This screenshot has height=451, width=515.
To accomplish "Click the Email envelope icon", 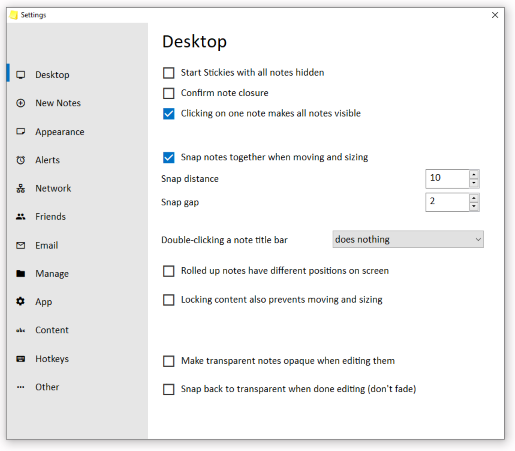I will pyautogui.click(x=21, y=245).
